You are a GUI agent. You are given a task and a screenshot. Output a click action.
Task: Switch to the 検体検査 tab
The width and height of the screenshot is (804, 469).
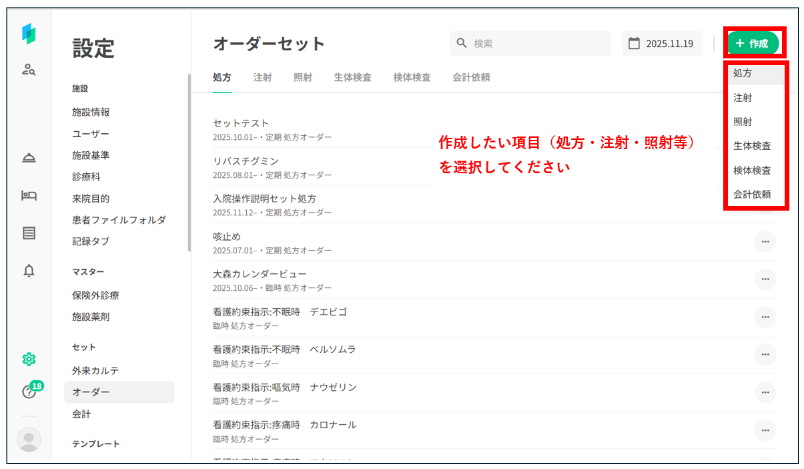(x=412, y=77)
